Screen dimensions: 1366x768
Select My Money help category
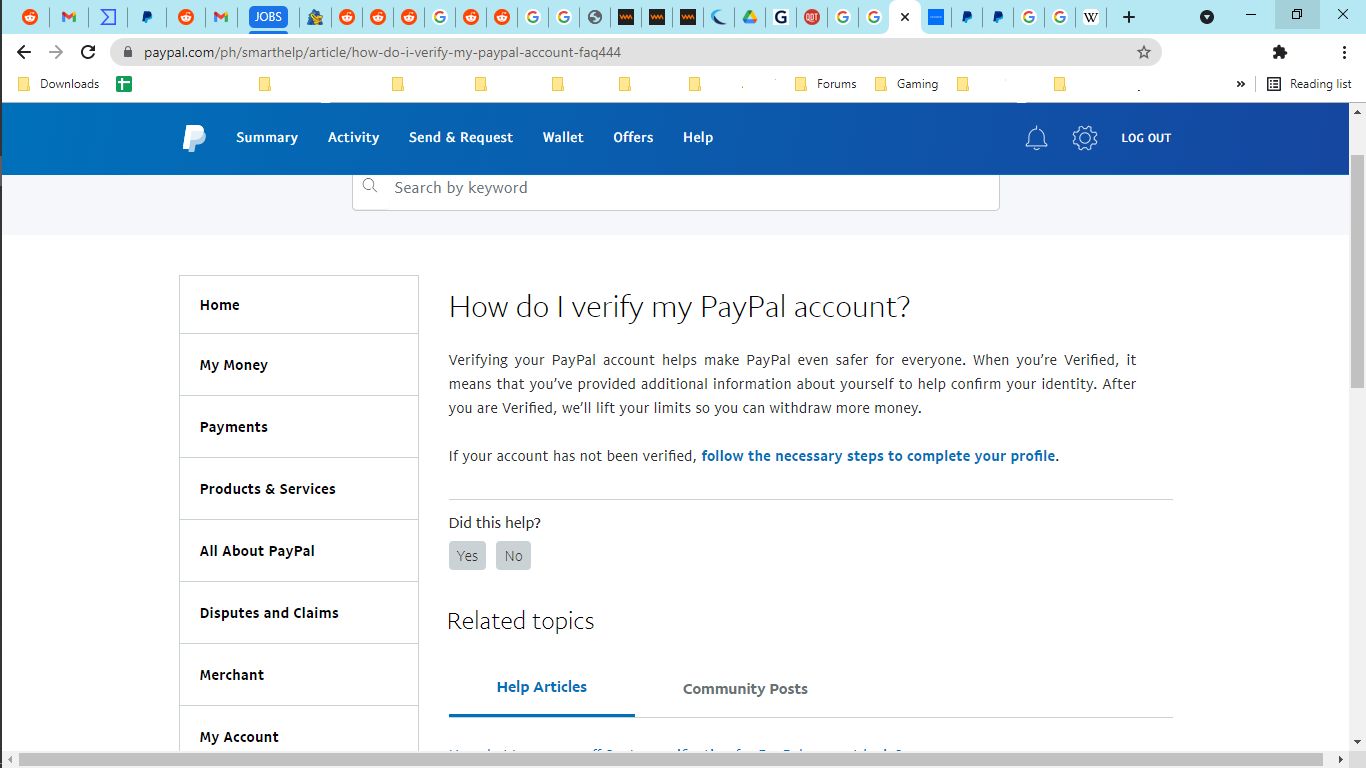(299, 365)
